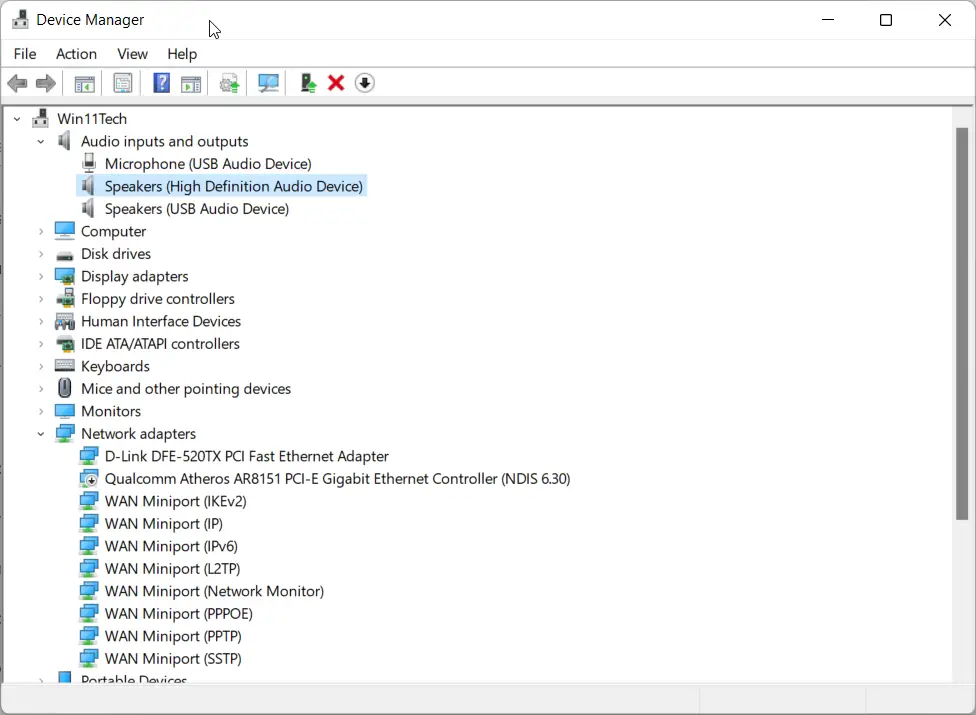Expand the Computer category
976x715 pixels.
(40, 231)
